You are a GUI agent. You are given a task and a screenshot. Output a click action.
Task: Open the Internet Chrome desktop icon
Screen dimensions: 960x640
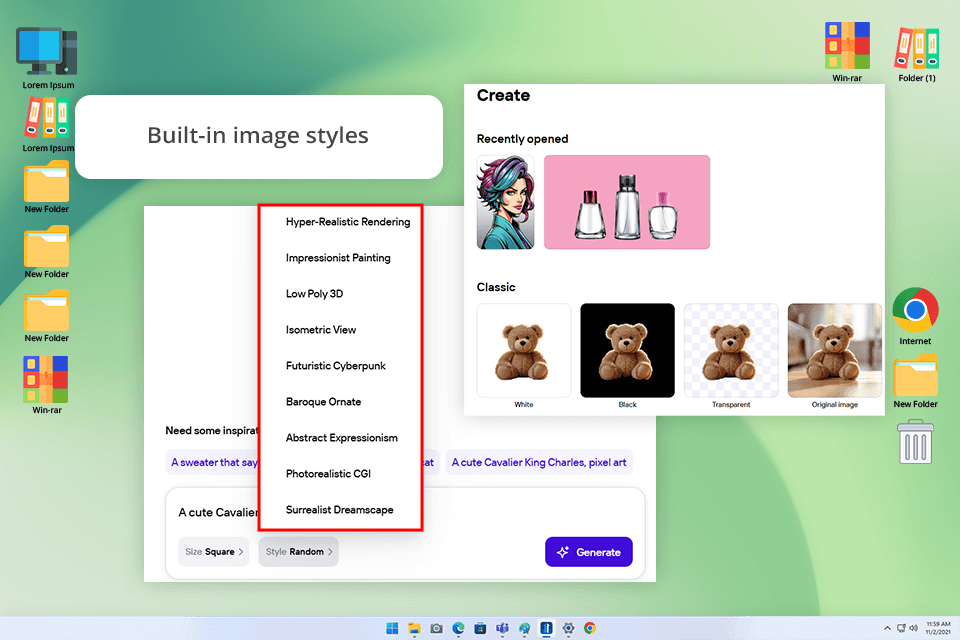(915, 316)
